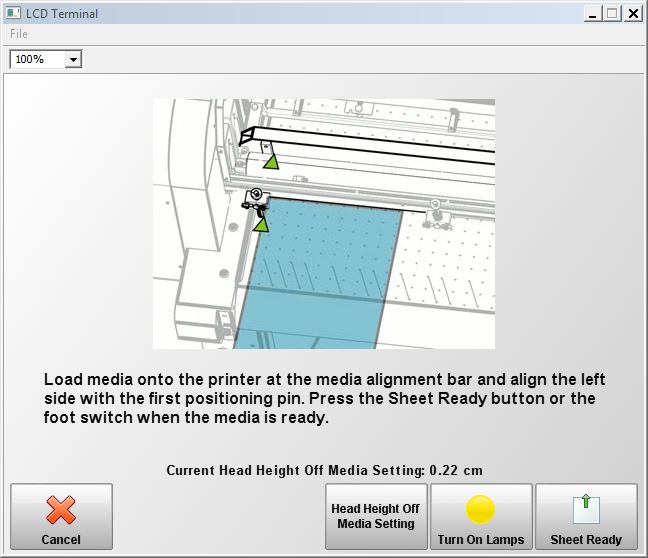Click the LCD Terminal title bar icon
Viewport: 648px width, 558px height.
coord(13,13)
